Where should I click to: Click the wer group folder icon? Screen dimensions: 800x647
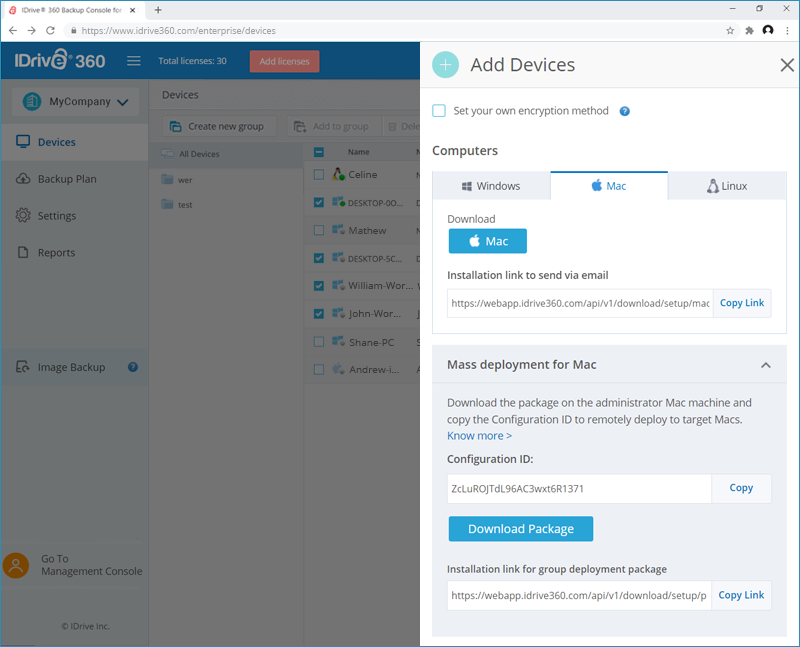(167, 179)
